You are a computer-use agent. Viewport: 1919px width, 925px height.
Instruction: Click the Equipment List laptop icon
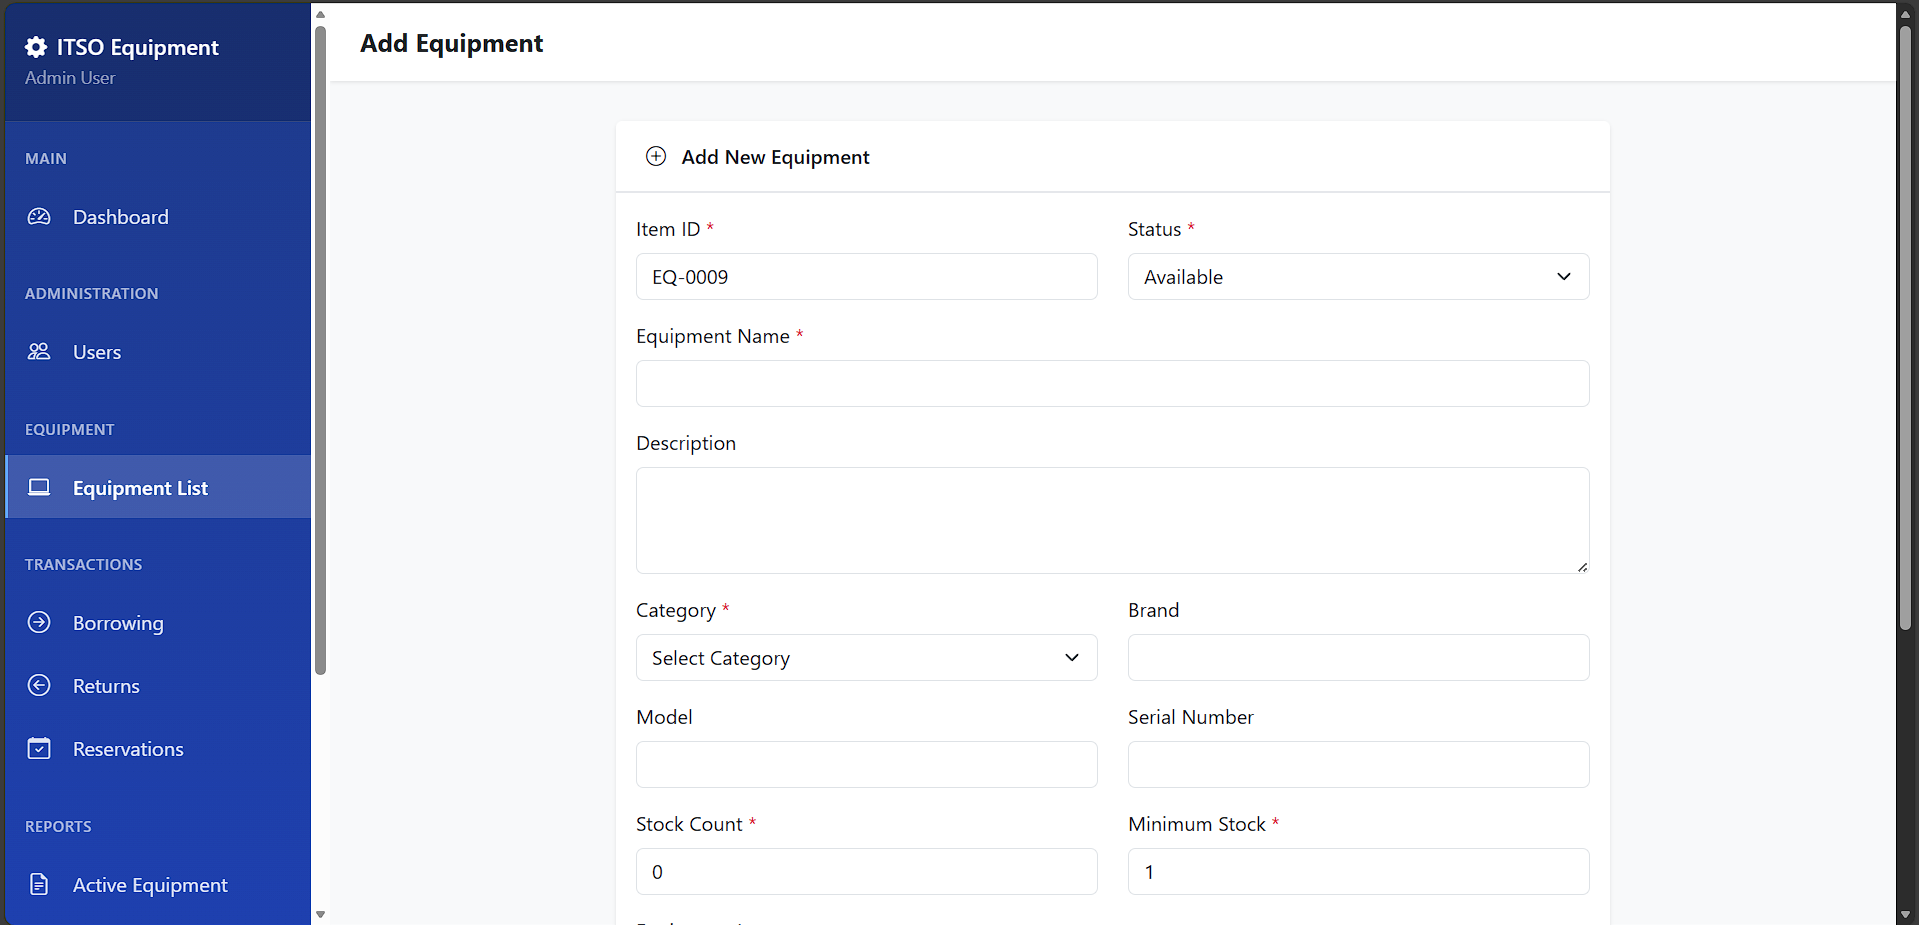(39, 488)
